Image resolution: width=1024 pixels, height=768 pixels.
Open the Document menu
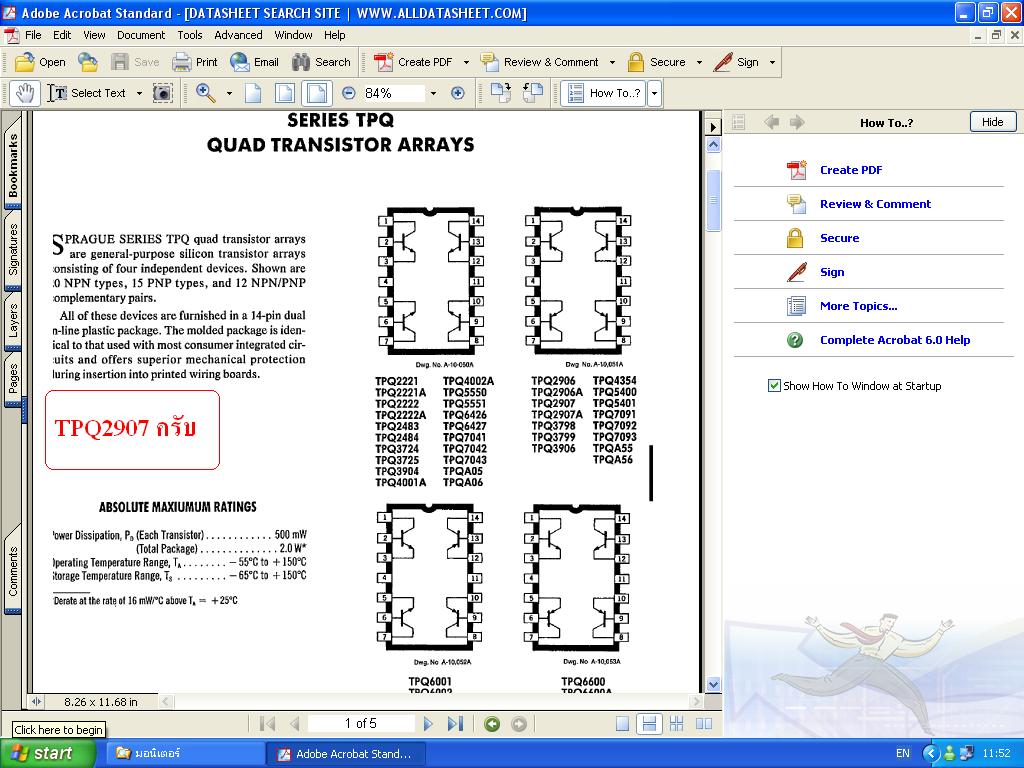coord(141,35)
